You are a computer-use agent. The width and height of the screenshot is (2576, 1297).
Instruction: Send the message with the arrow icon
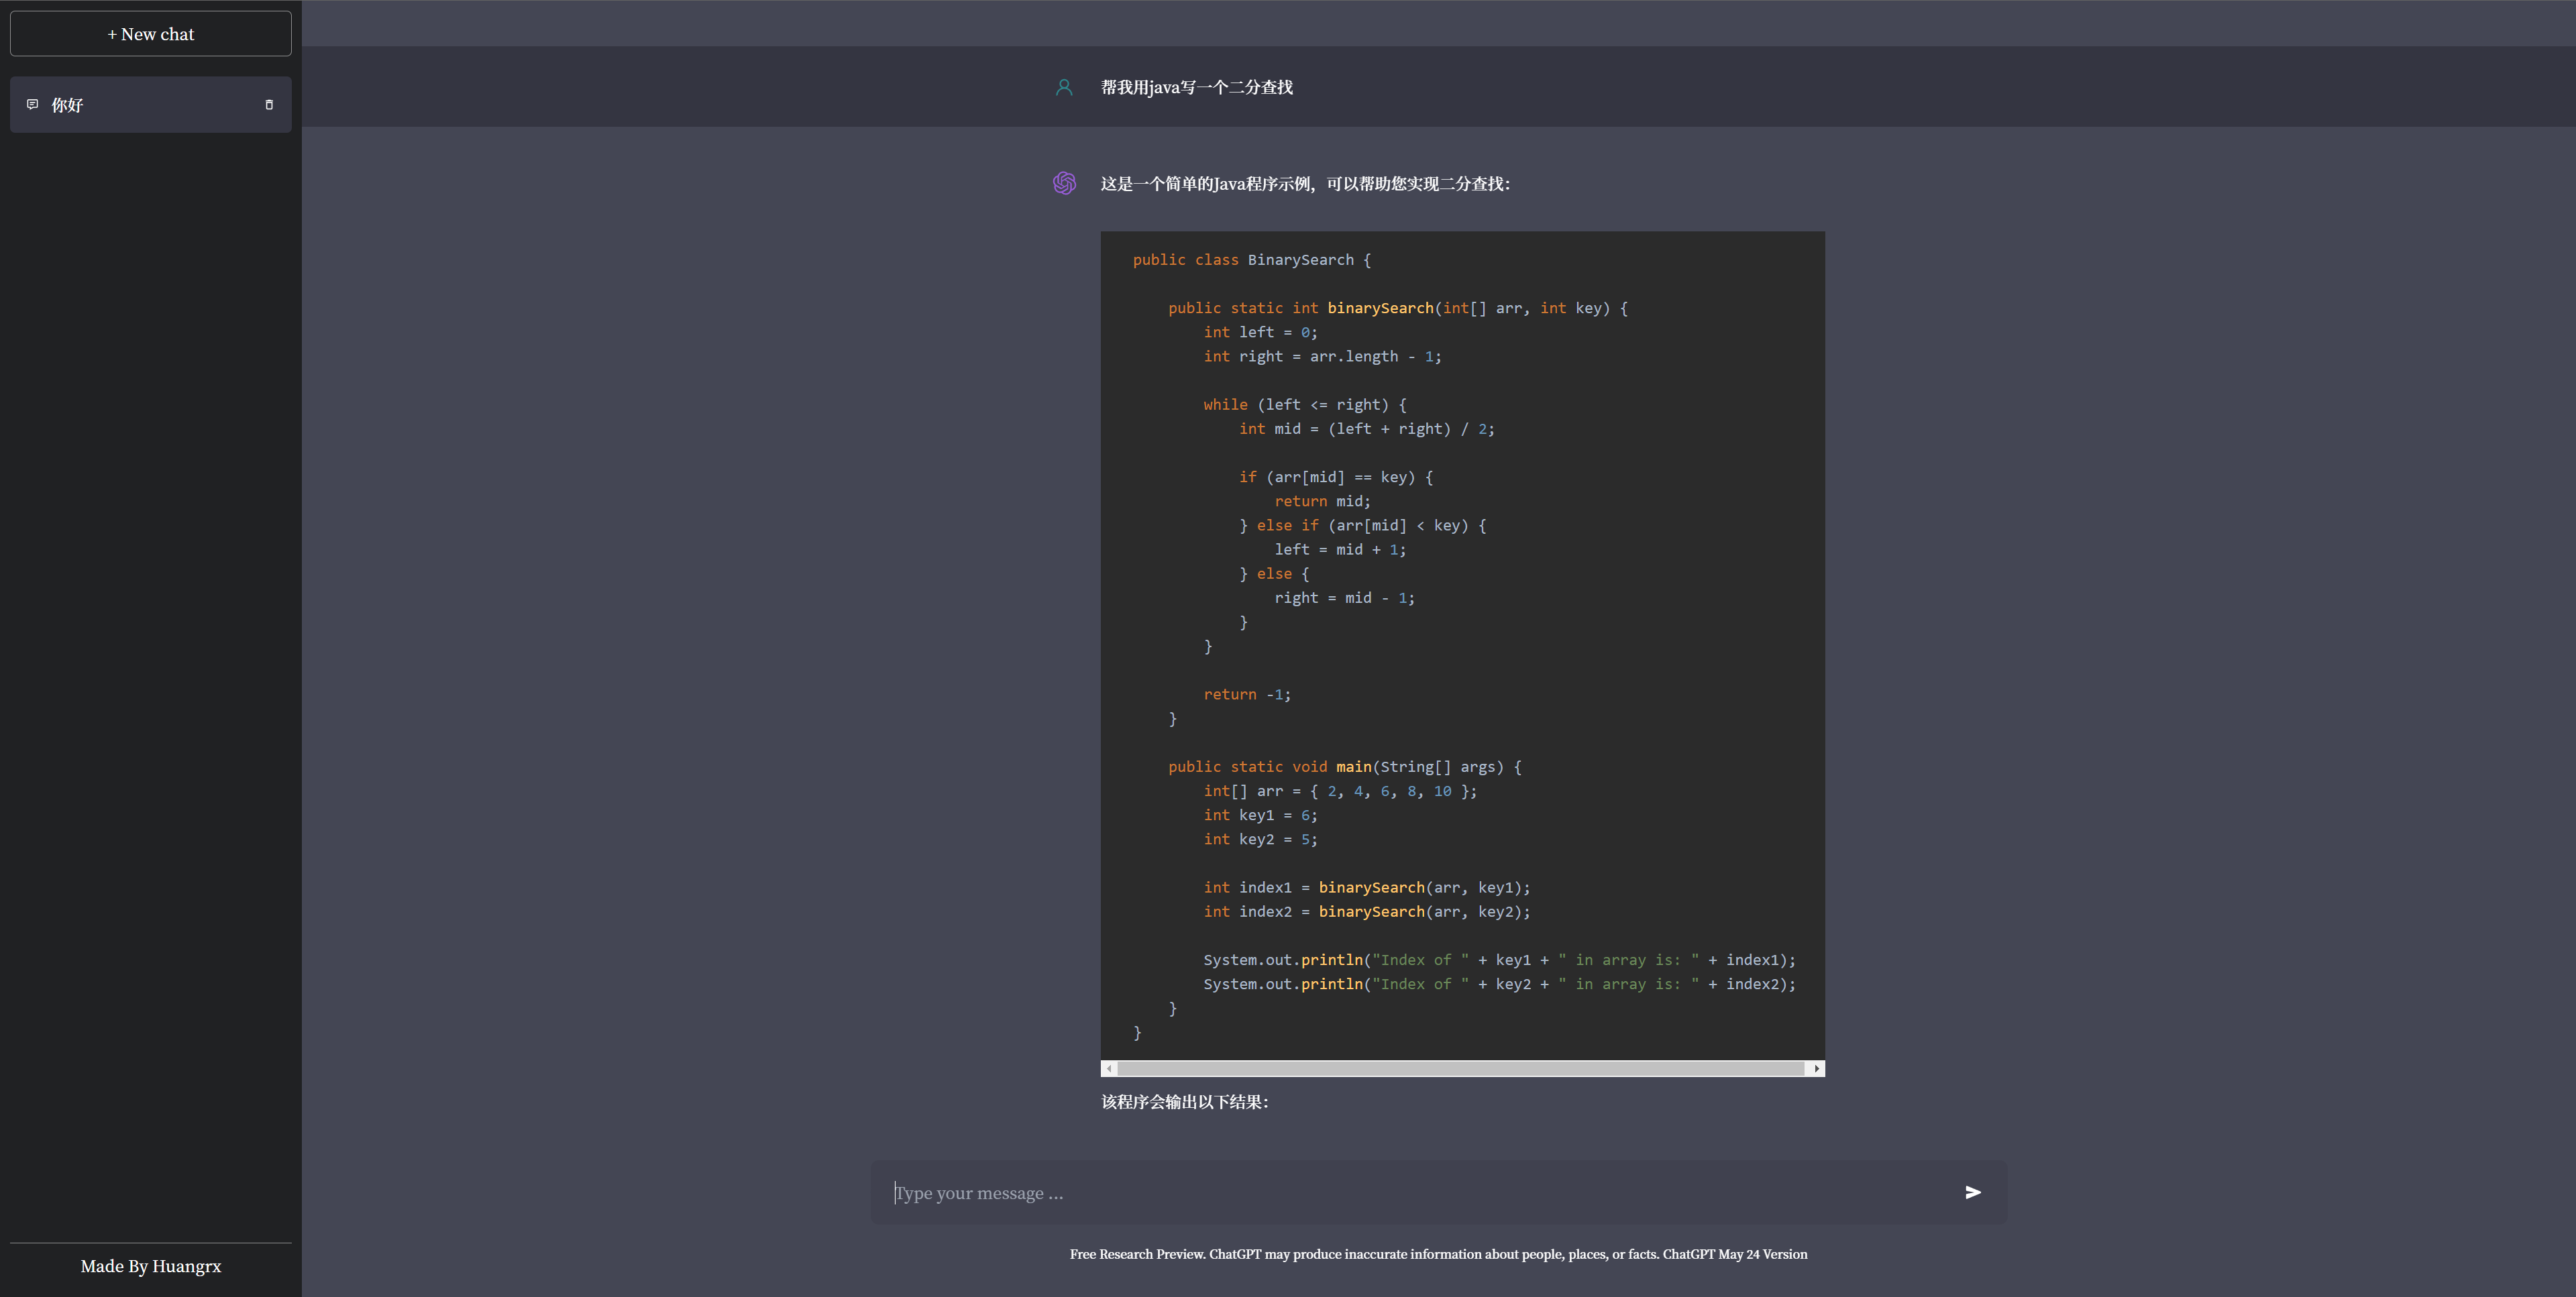(1973, 1192)
